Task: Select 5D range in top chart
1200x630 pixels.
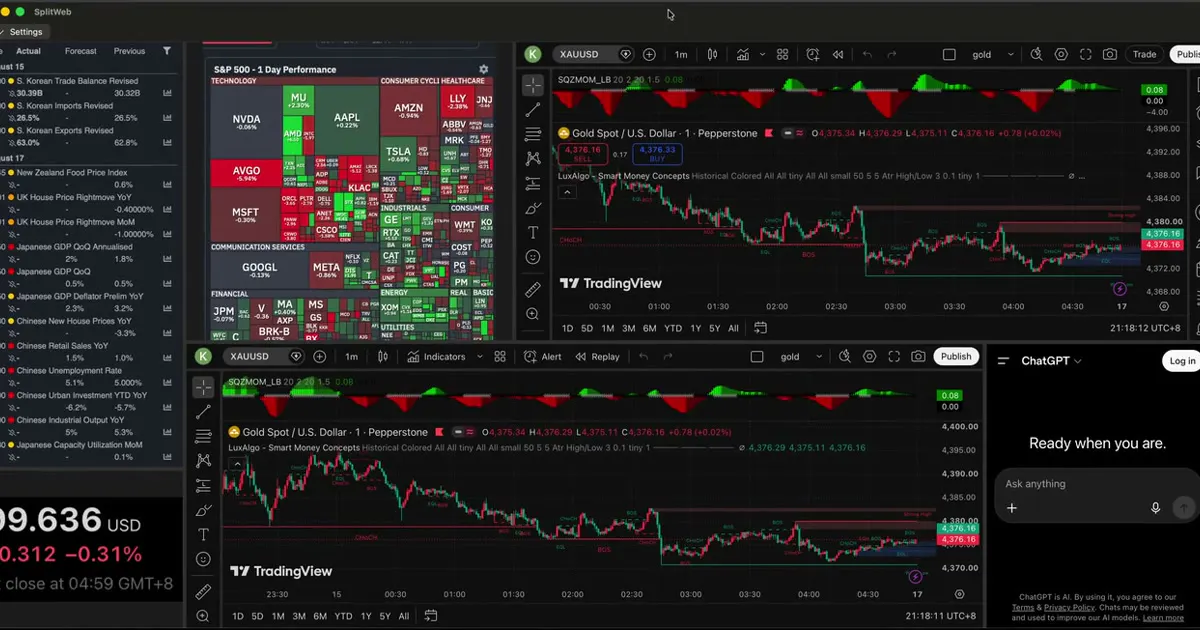Action: pos(587,328)
